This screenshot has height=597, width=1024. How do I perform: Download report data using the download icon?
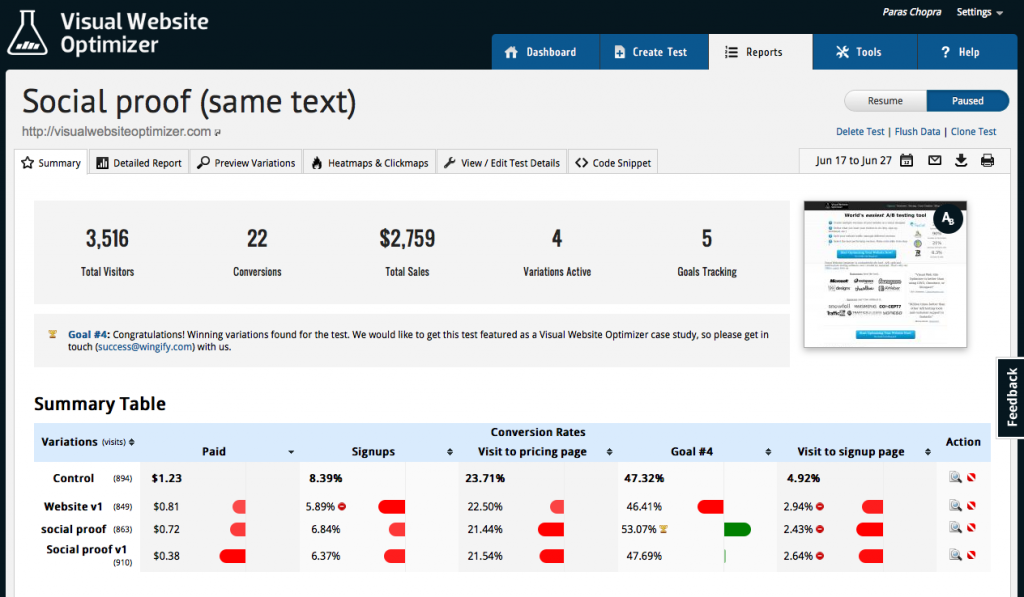960,159
